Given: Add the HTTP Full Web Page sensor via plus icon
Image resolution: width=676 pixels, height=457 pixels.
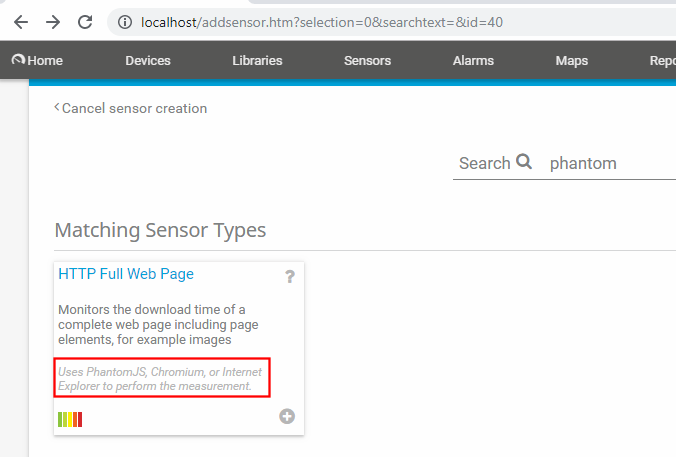Looking at the screenshot, I should (287, 416).
